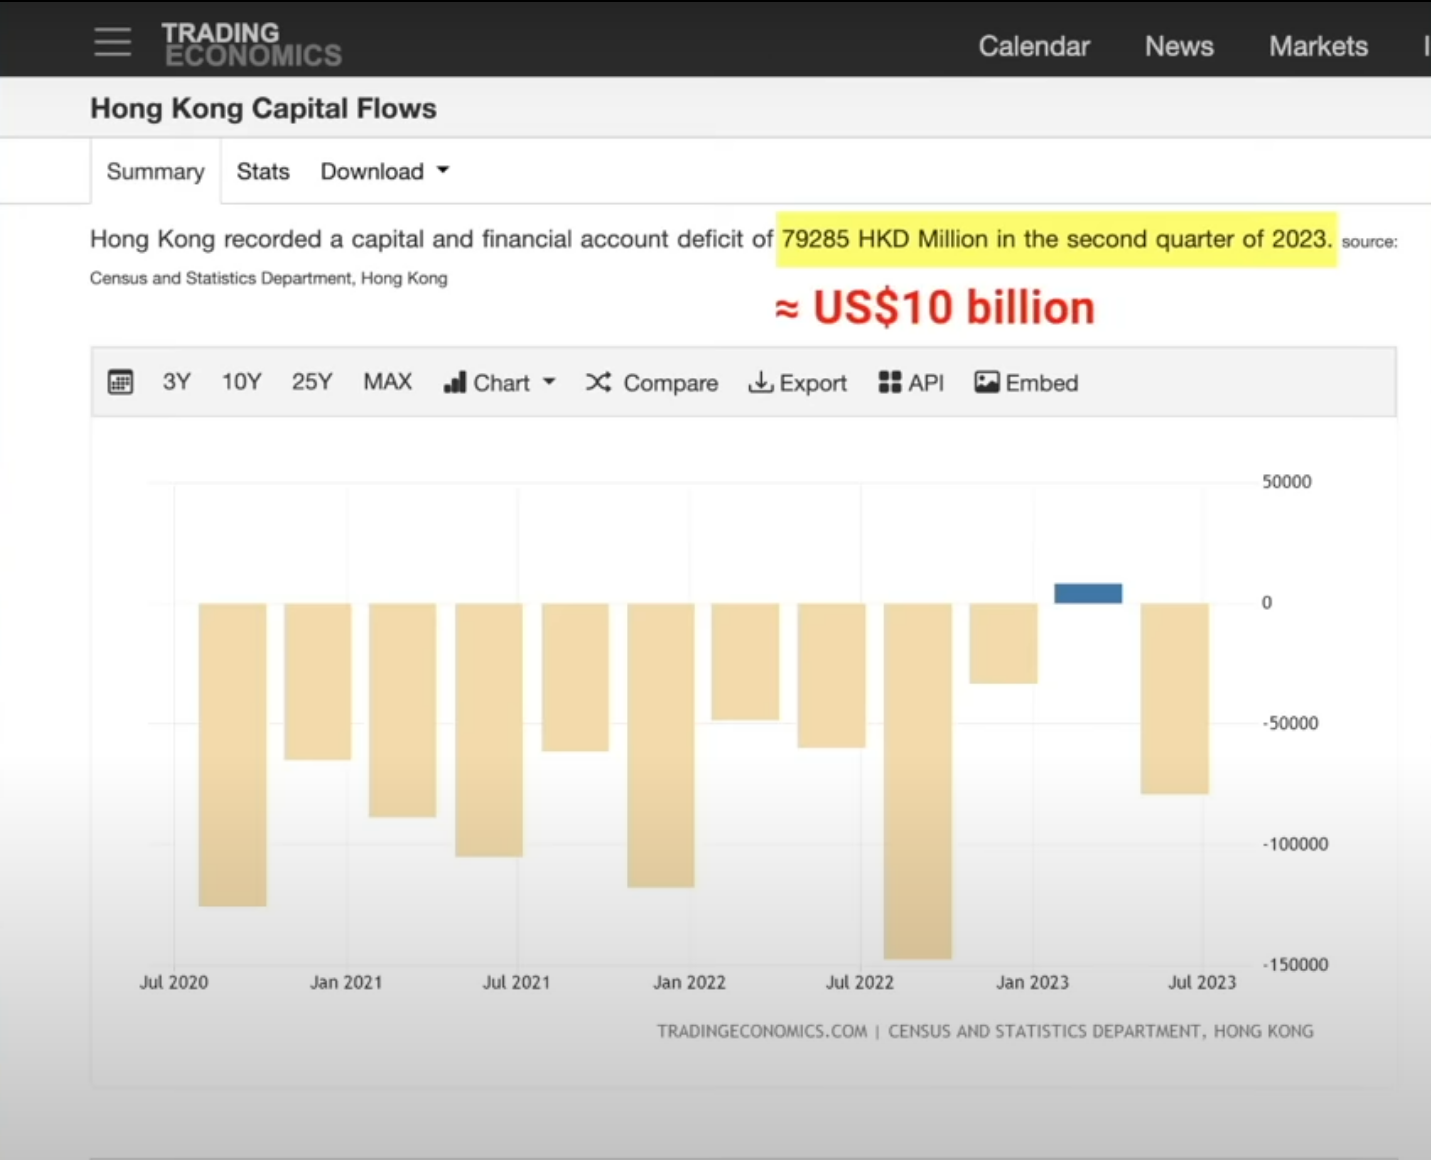
Task: Open the Chart type dropdown arrow
Action: 548,382
